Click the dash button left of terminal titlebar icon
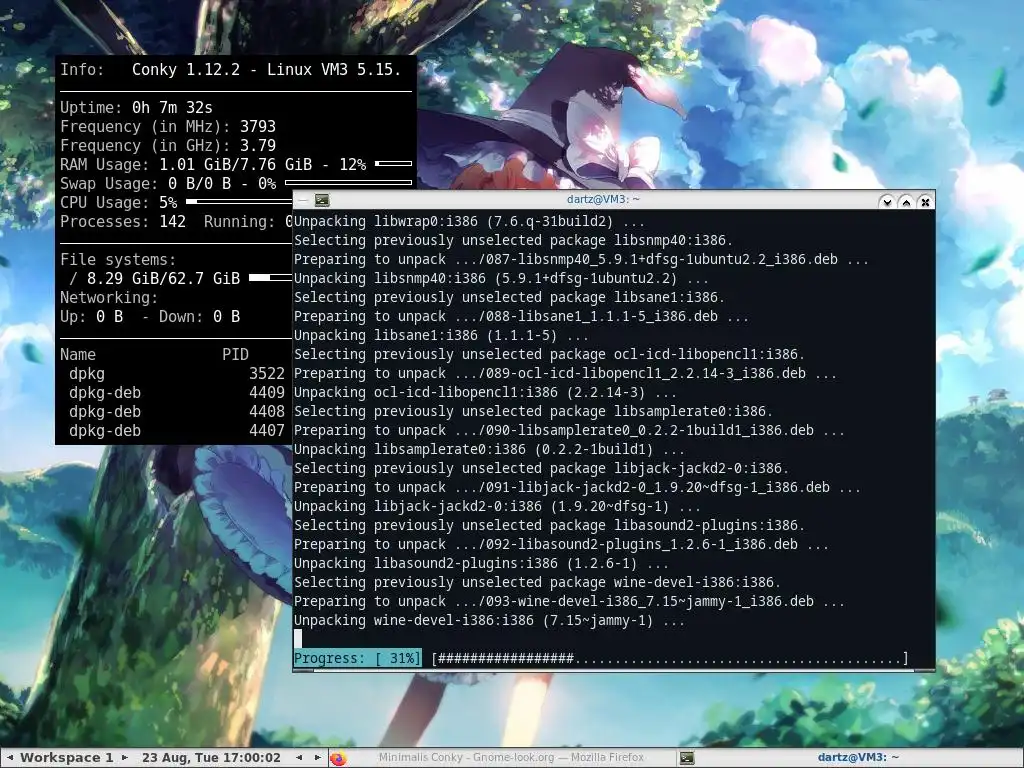 pos(304,200)
